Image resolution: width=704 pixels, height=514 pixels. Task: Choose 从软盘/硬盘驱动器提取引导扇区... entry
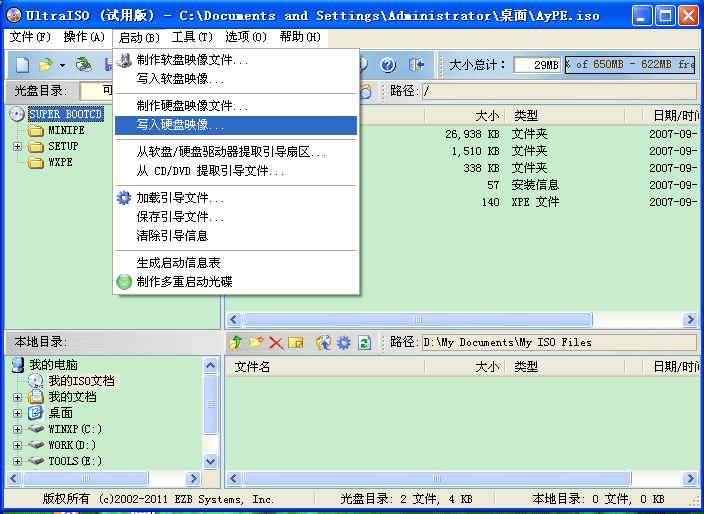[x=236, y=152]
